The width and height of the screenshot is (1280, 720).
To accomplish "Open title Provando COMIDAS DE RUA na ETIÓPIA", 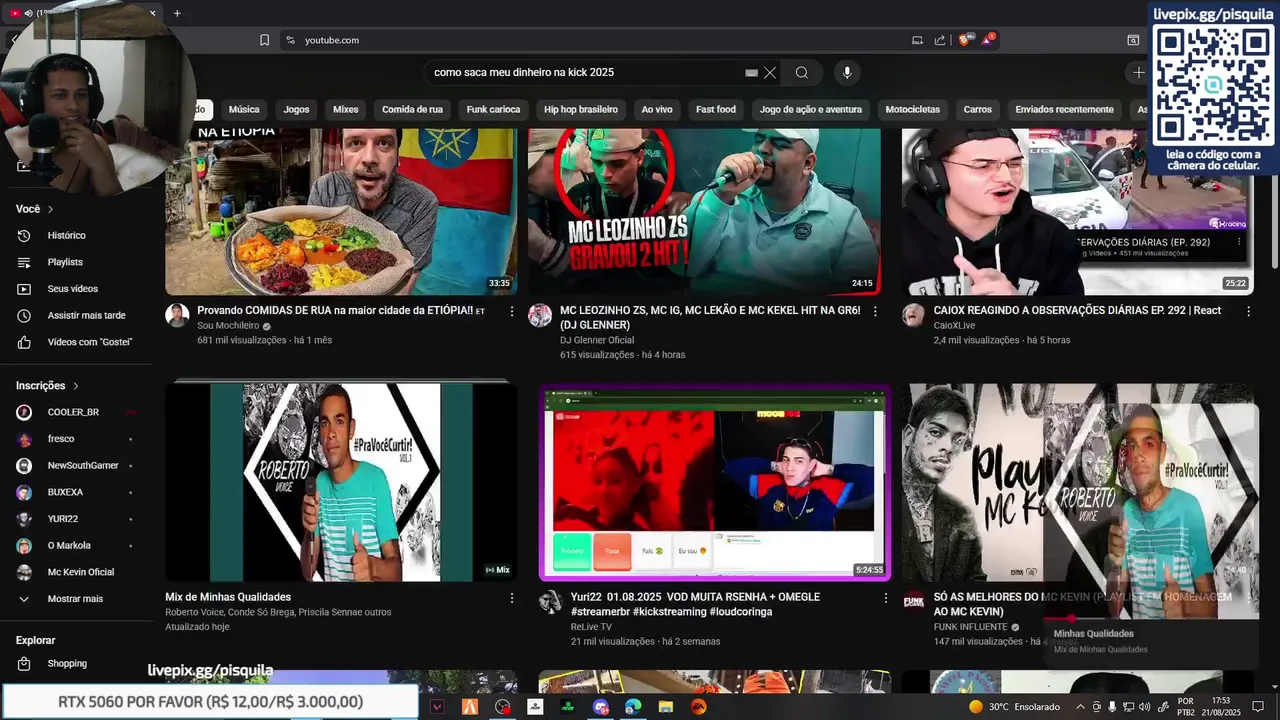I will pos(341,311).
